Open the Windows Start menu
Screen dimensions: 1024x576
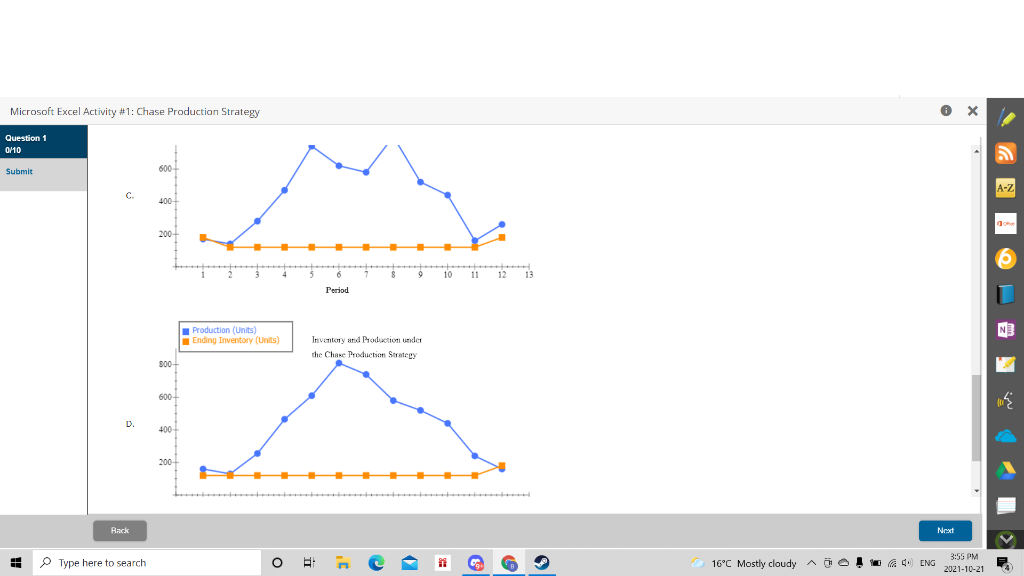click(14, 562)
